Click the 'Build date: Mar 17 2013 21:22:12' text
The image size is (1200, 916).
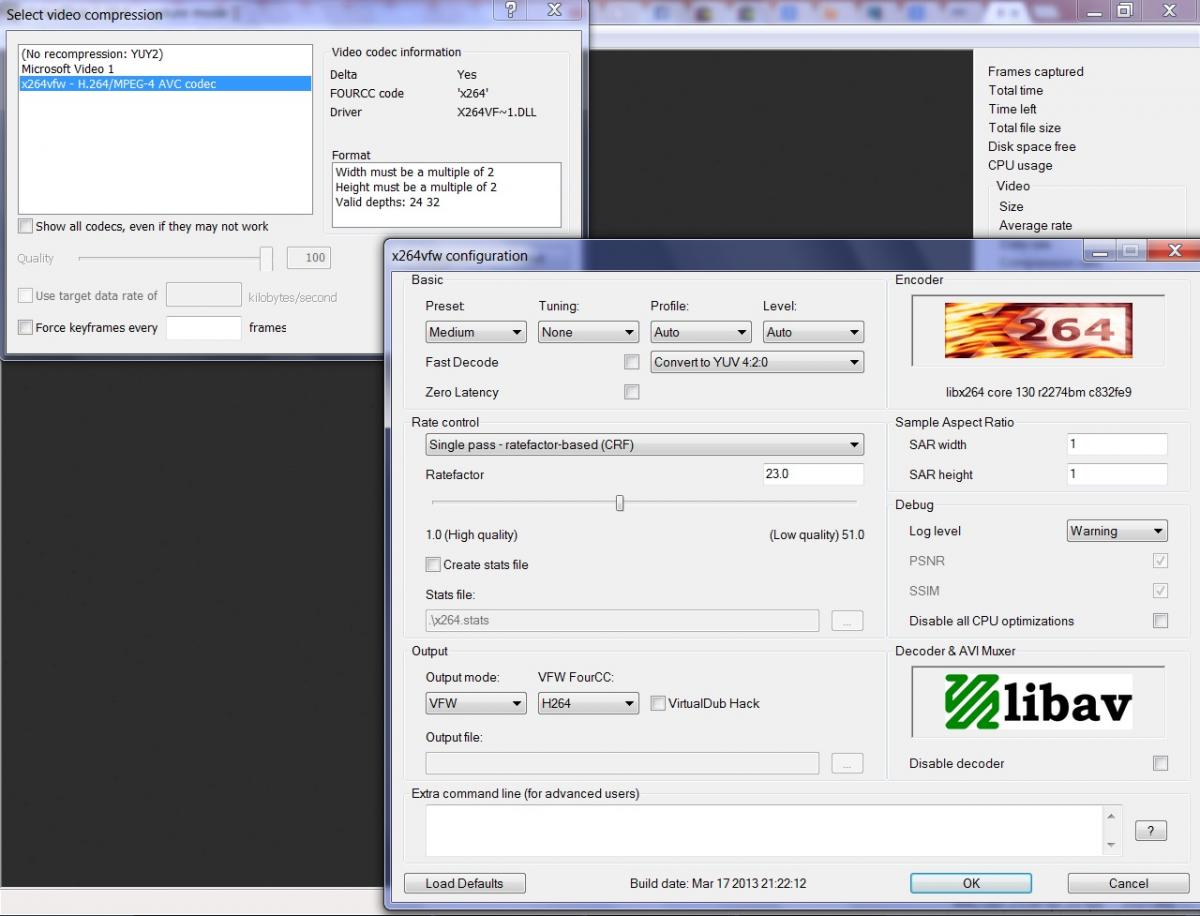pyautogui.click(x=718, y=884)
